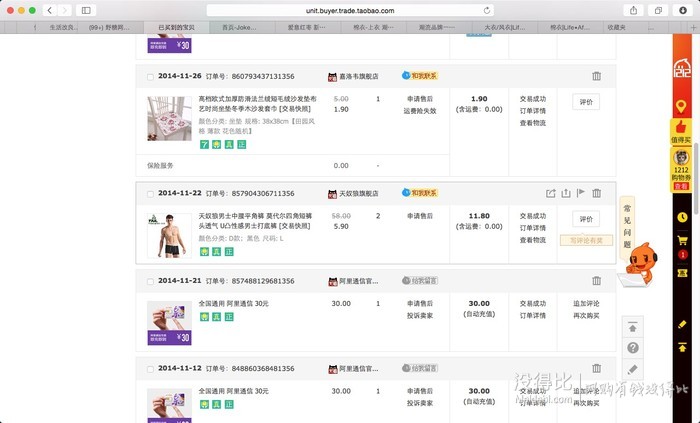Switch to the 已买到的宝贝 tab
This screenshot has width=700, height=423.
176,27
